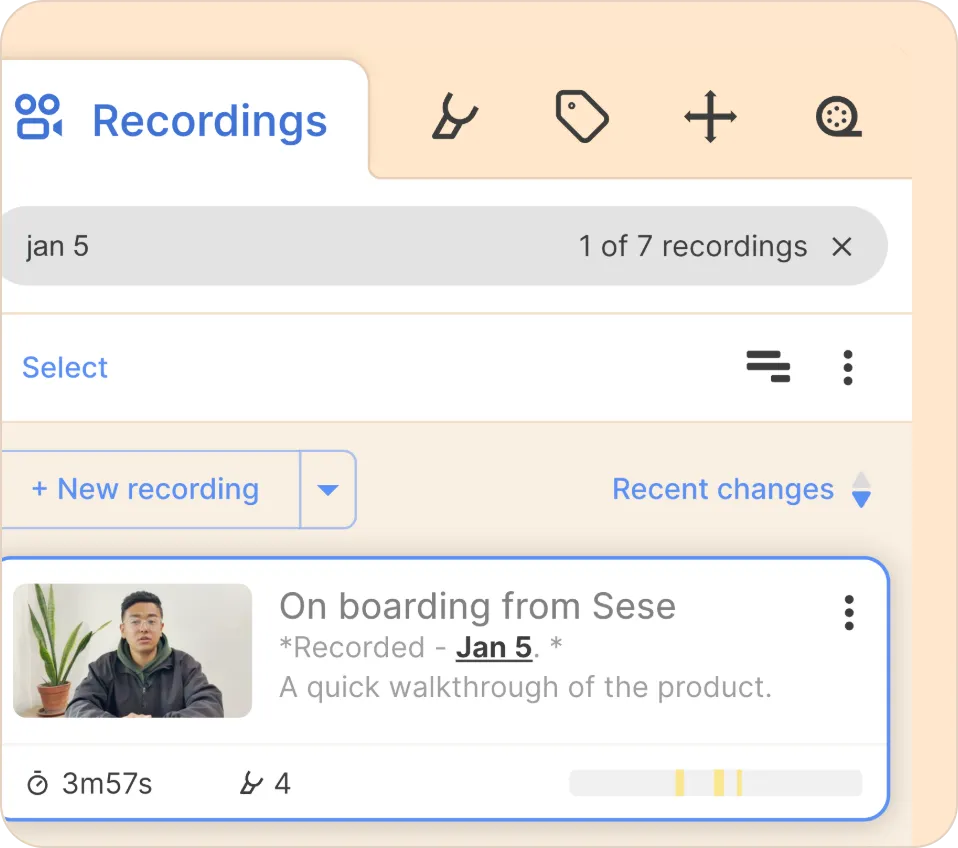
Task: Open the filter lines icon
Action: point(768,367)
